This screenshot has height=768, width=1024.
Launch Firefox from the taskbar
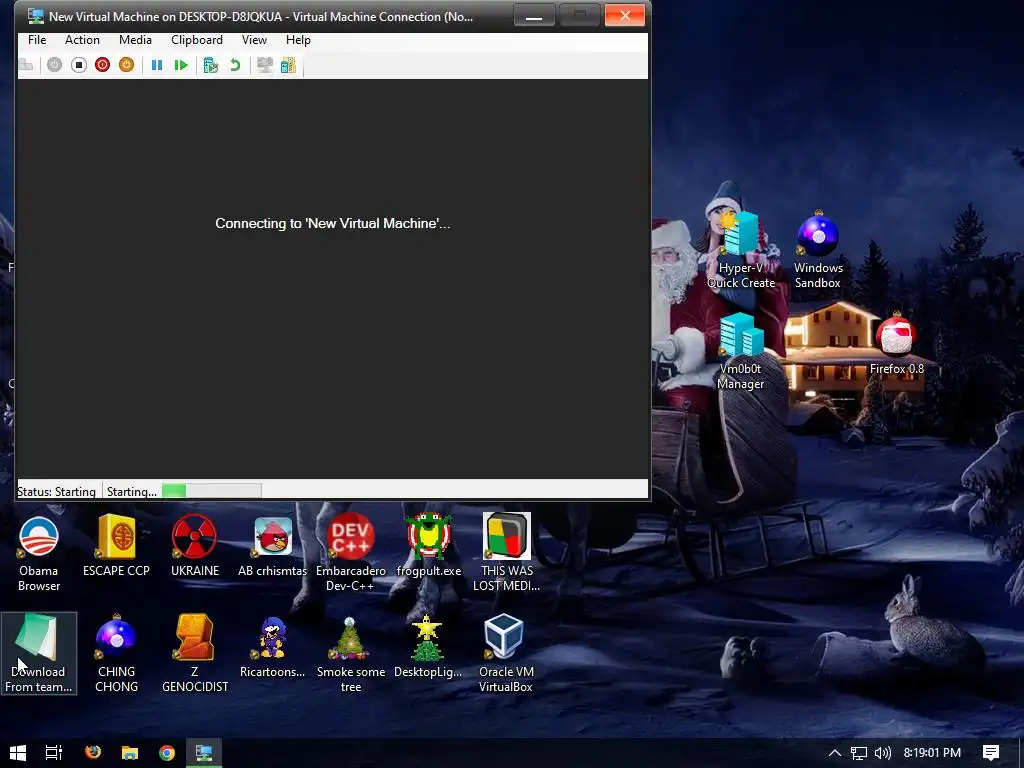tap(93, 753)
